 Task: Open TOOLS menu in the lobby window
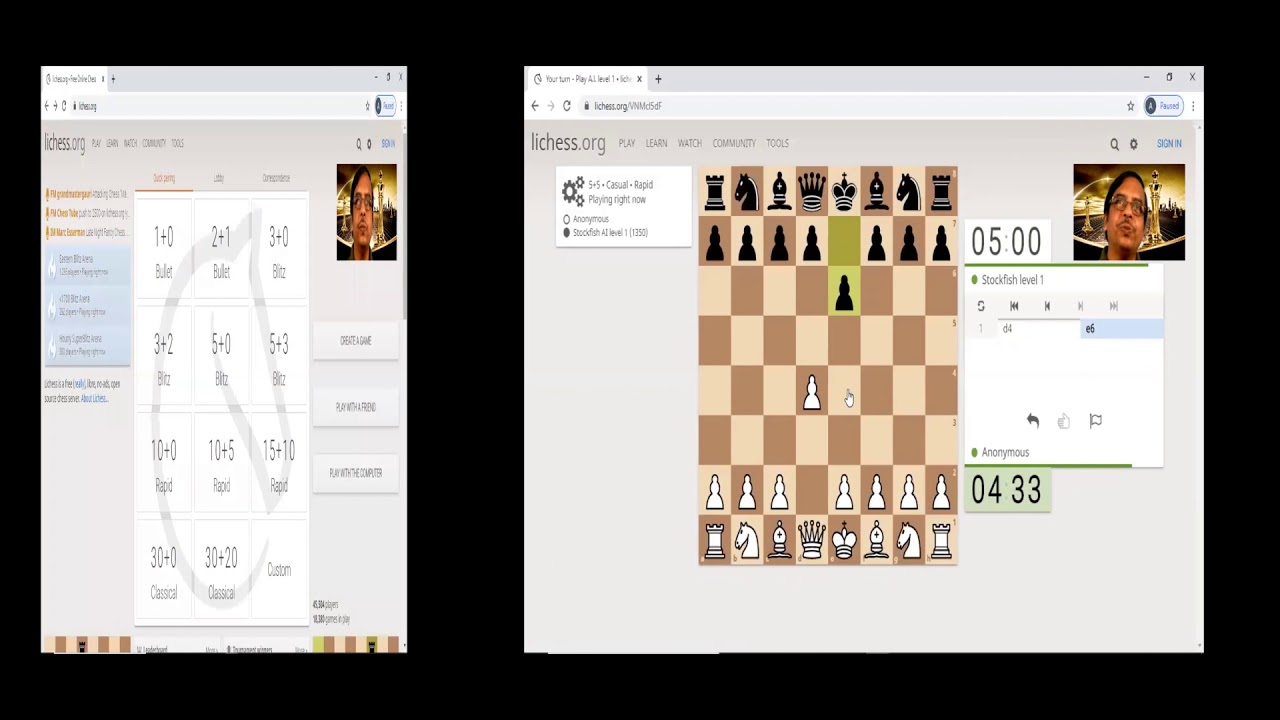click(177, 144)
